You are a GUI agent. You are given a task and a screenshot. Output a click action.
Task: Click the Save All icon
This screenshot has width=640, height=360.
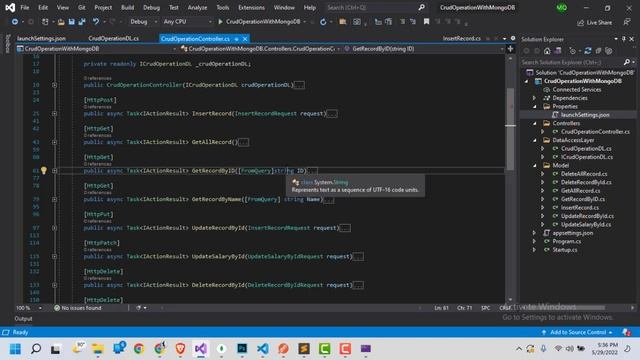click(x=82, y=22)
